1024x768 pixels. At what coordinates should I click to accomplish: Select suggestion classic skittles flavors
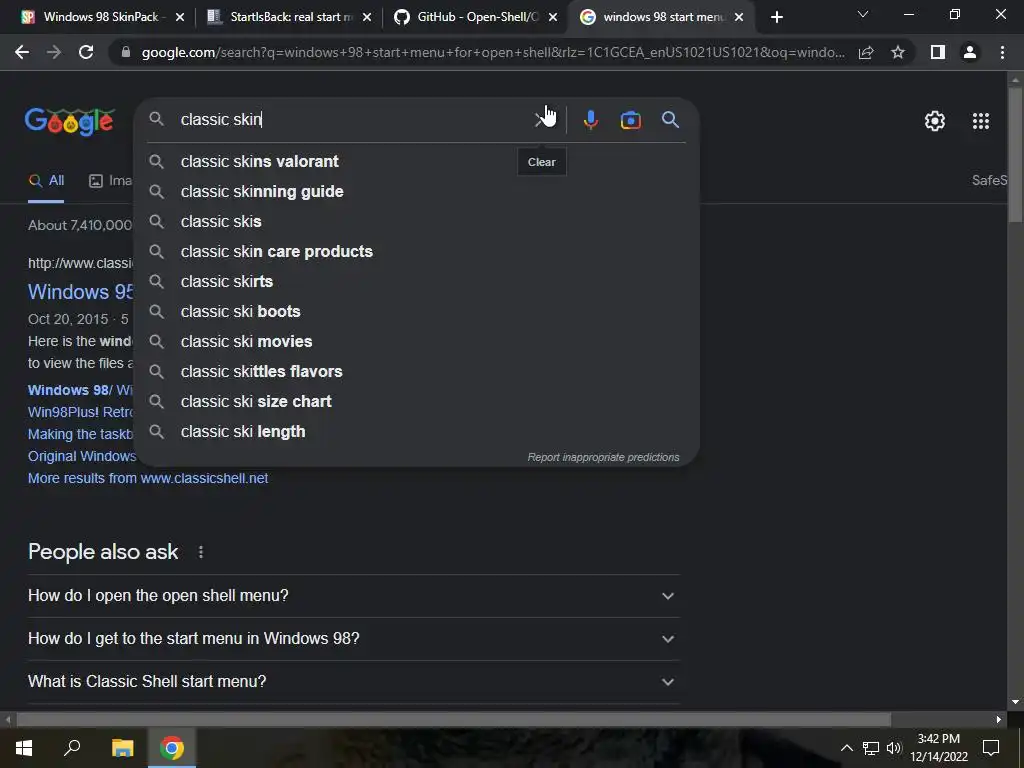point(417,372)
